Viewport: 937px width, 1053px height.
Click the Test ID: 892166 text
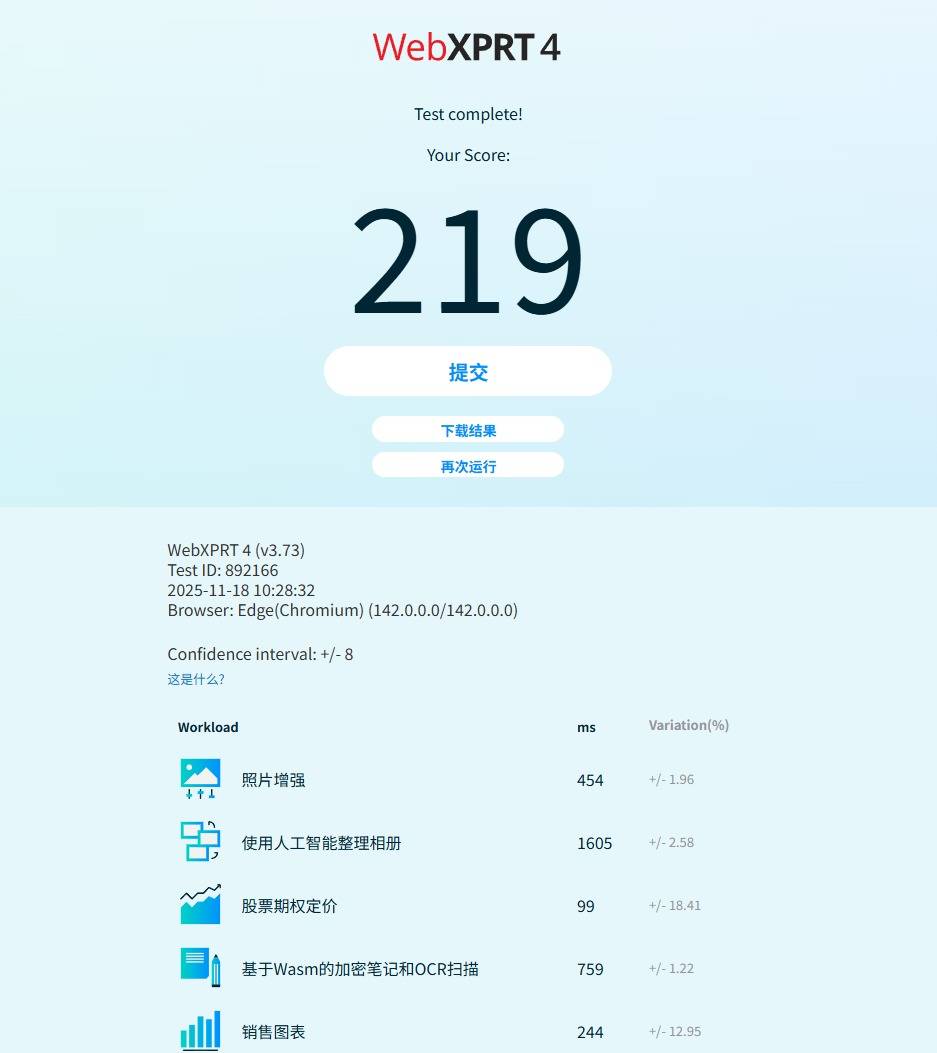(x=223, y=570)
